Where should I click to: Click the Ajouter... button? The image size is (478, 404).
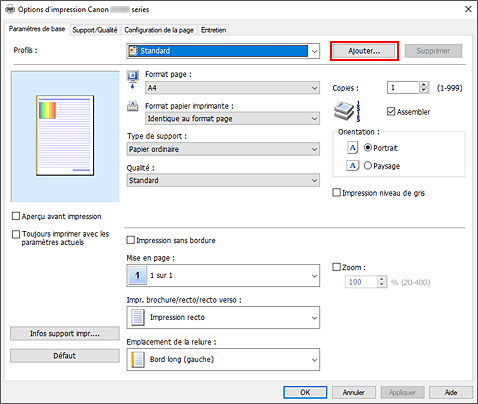[x=364, y=51]
